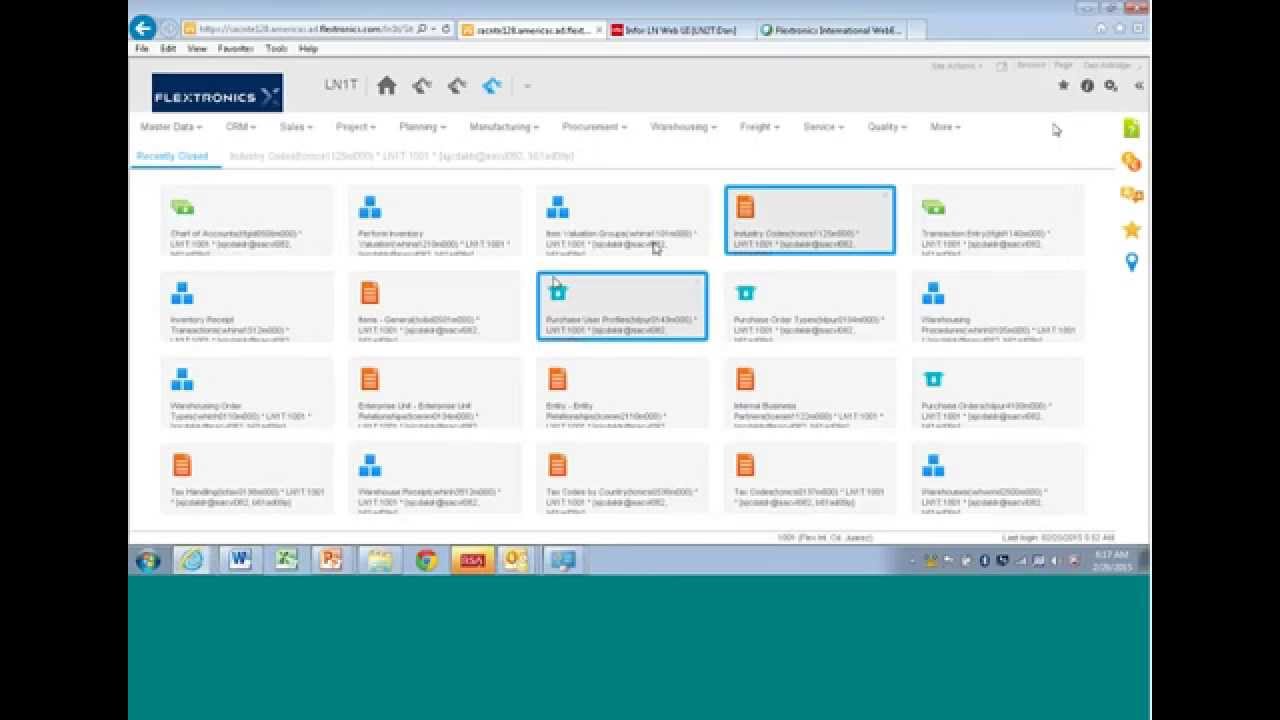
Task: Open Warehousing Procedures tile
Action: 998,306
